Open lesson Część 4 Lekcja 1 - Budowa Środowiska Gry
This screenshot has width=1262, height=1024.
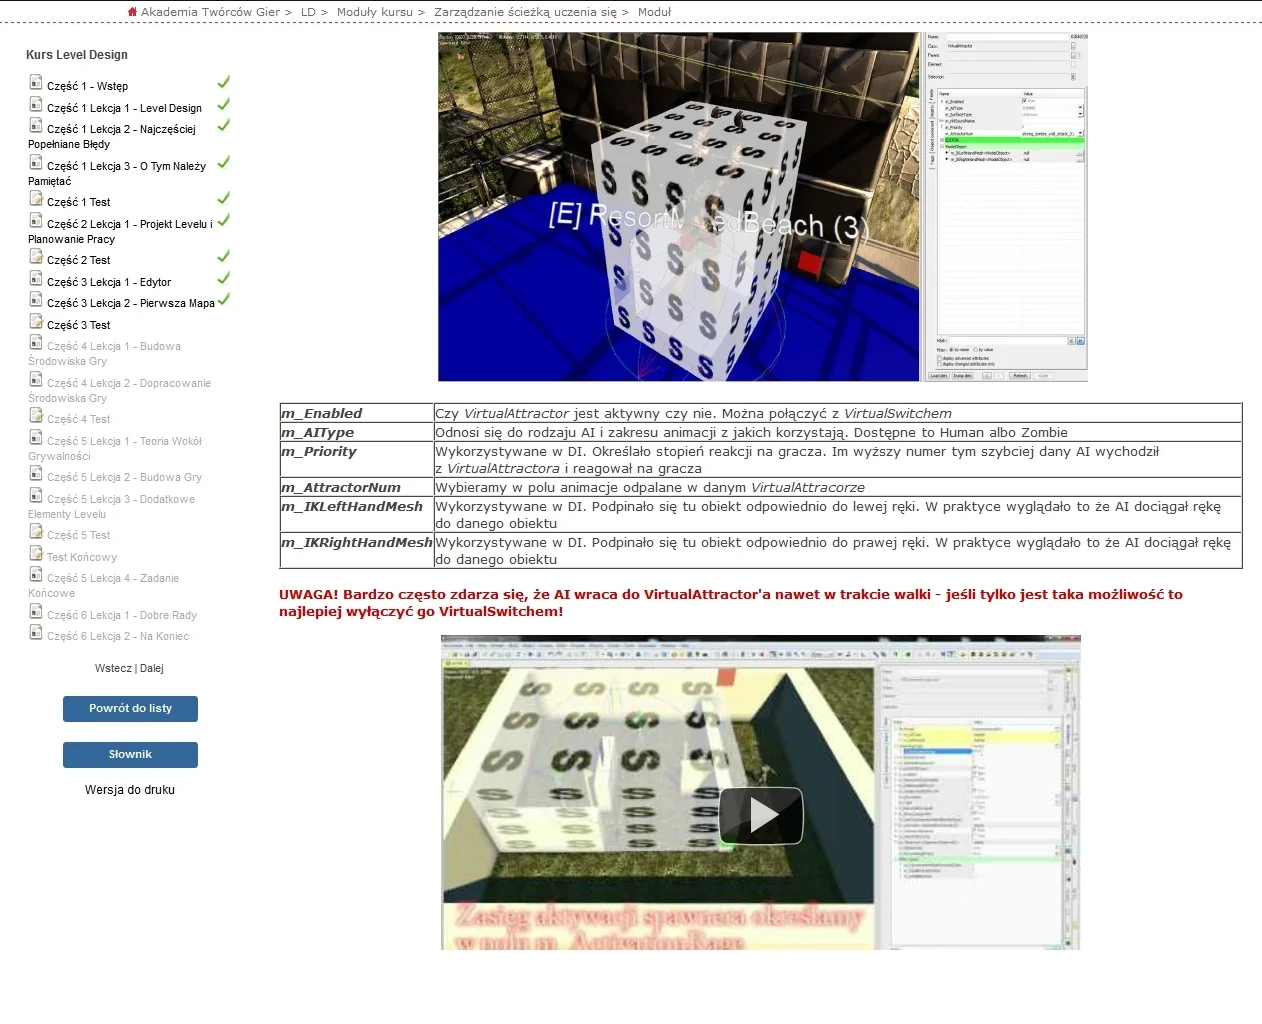pyautogui.click(x=105, y=353)
